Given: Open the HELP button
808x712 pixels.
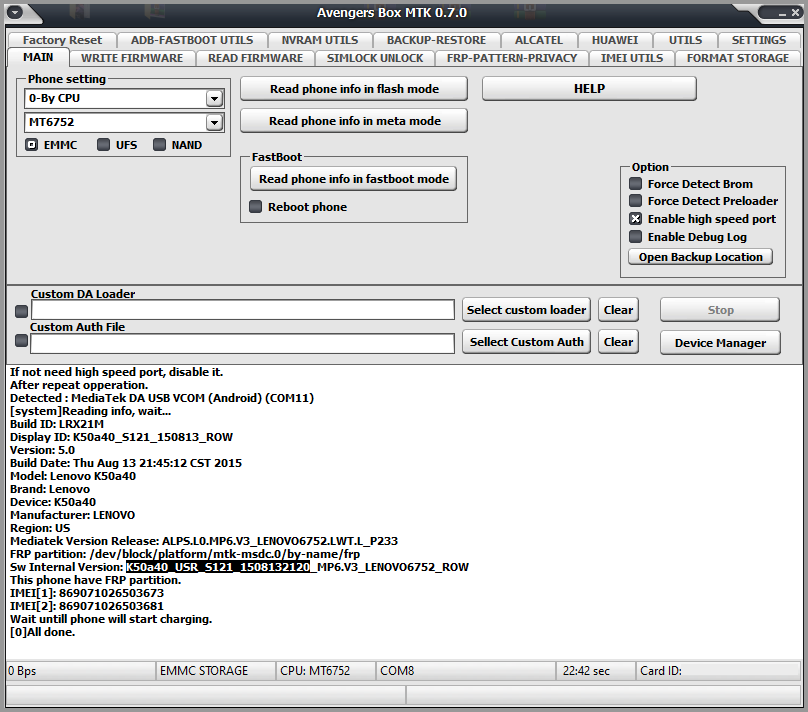Looking at the screenshot, I should pos(590,89).
